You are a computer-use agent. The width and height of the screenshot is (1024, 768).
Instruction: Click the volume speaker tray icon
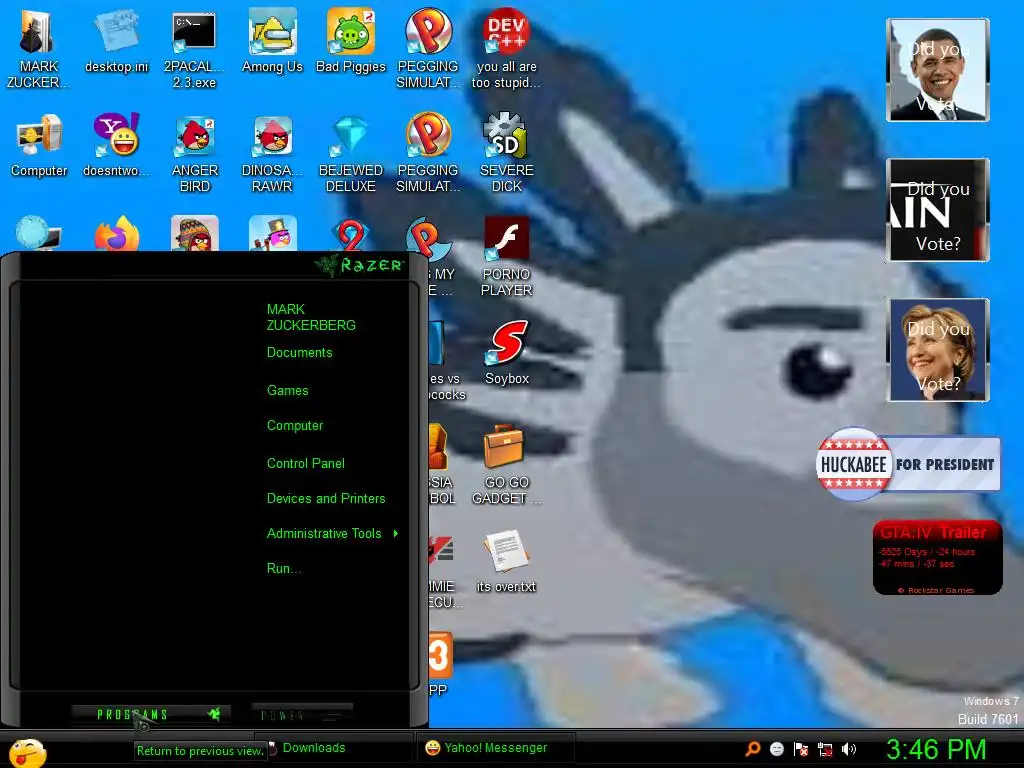849,749
